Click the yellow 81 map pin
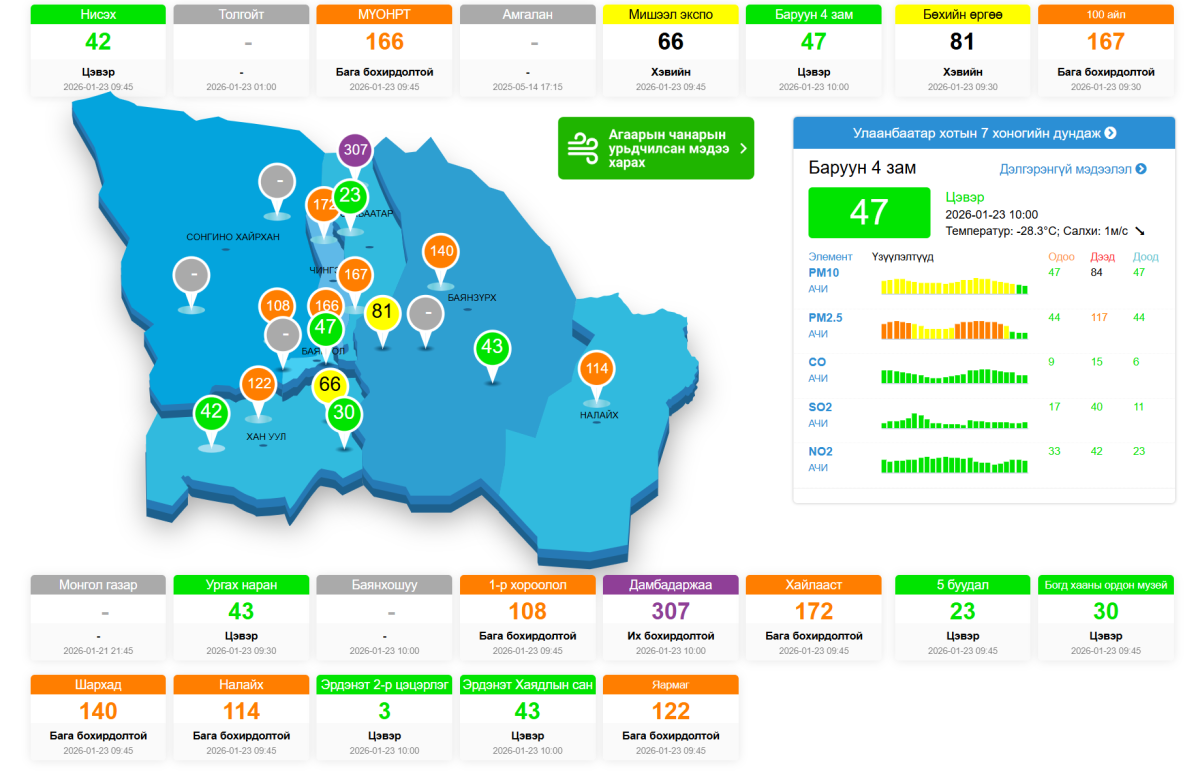Screen dimensions: 1200x774 coord(382,312)
